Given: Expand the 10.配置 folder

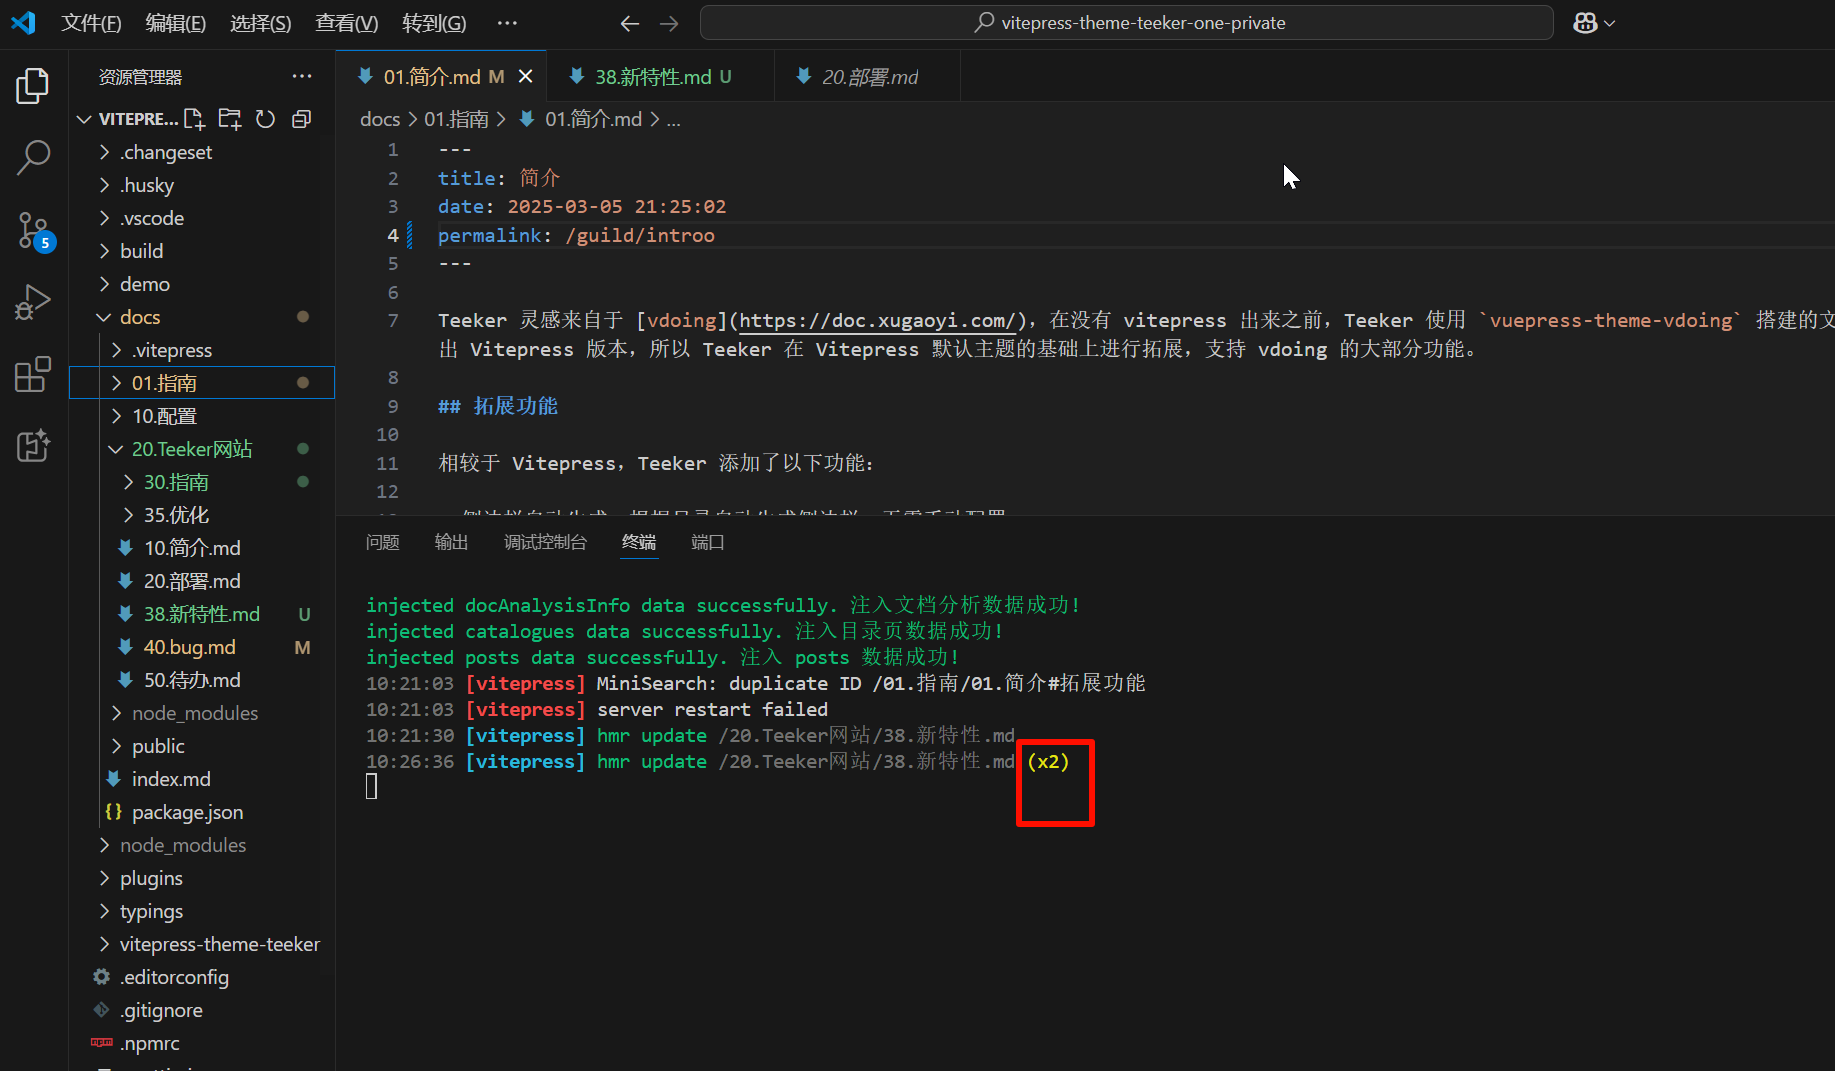Looking at the screenshot, I should pos(202,416).
